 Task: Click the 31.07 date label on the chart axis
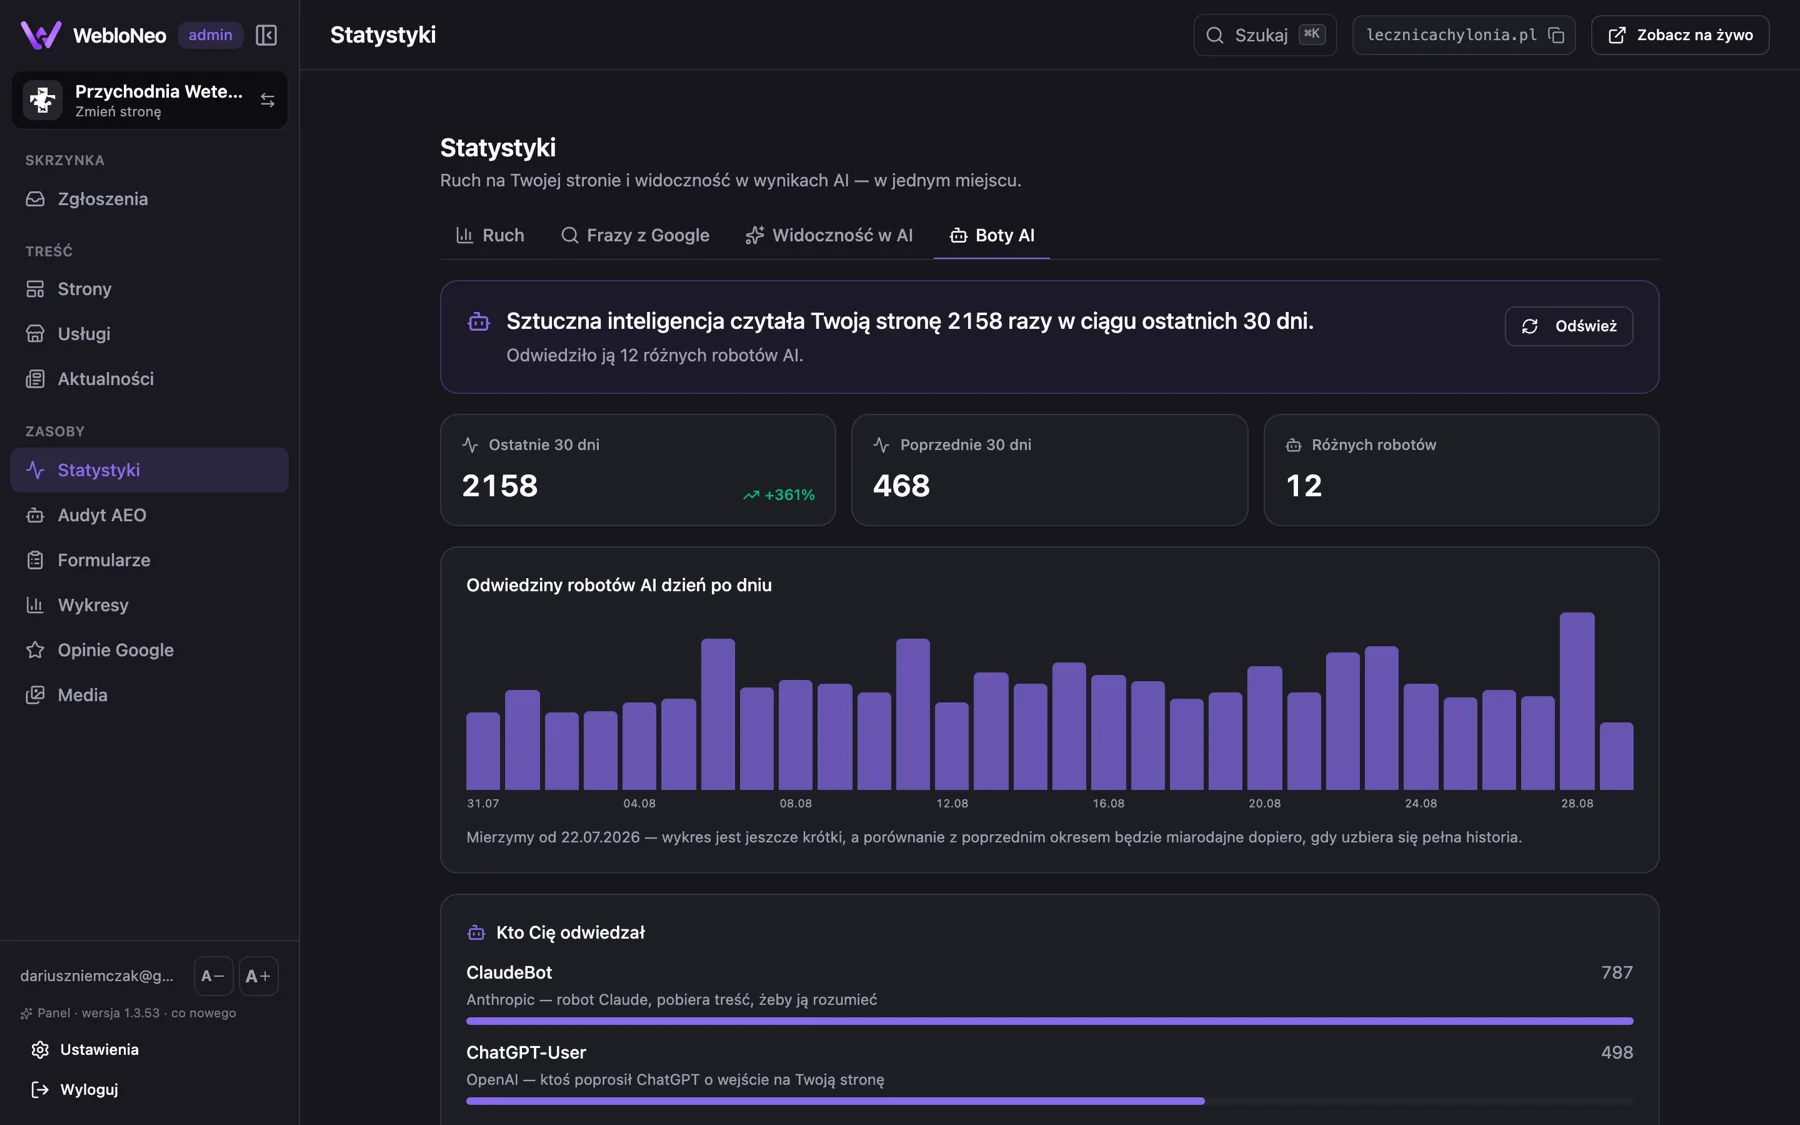click(483, 803)
